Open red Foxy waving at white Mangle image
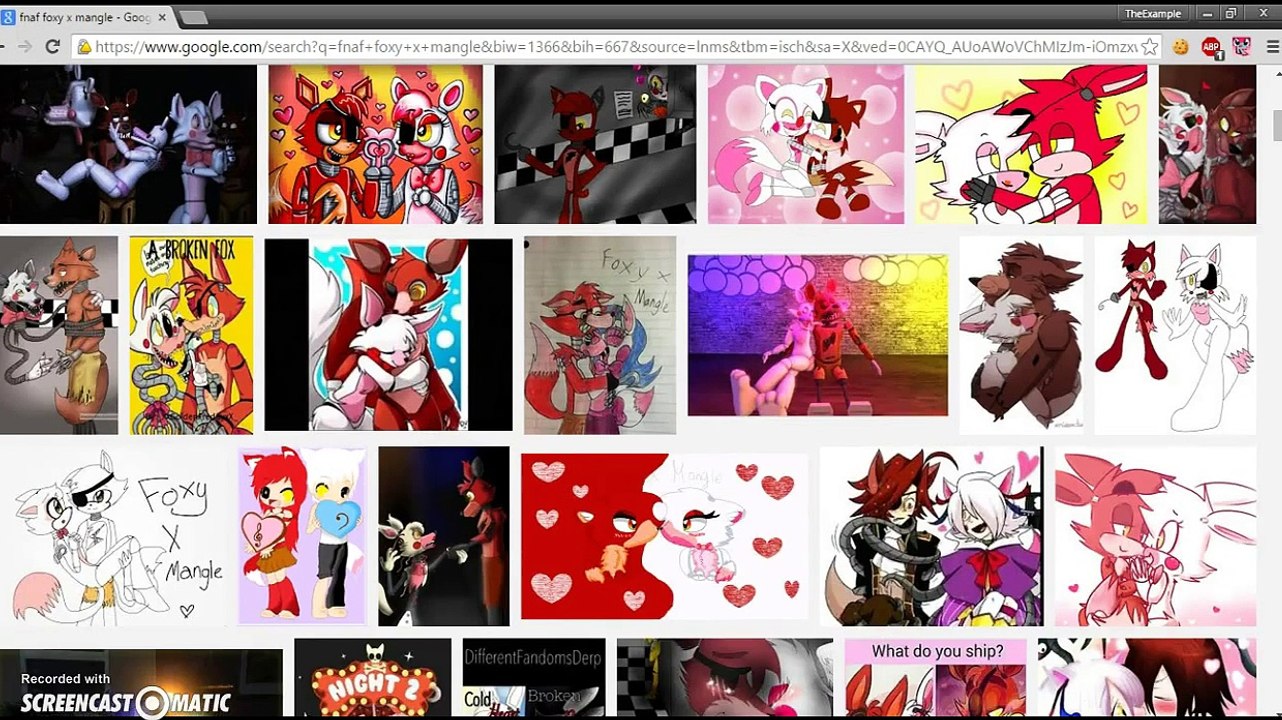Screen dimensions: 1282x720 point(1175,335)
